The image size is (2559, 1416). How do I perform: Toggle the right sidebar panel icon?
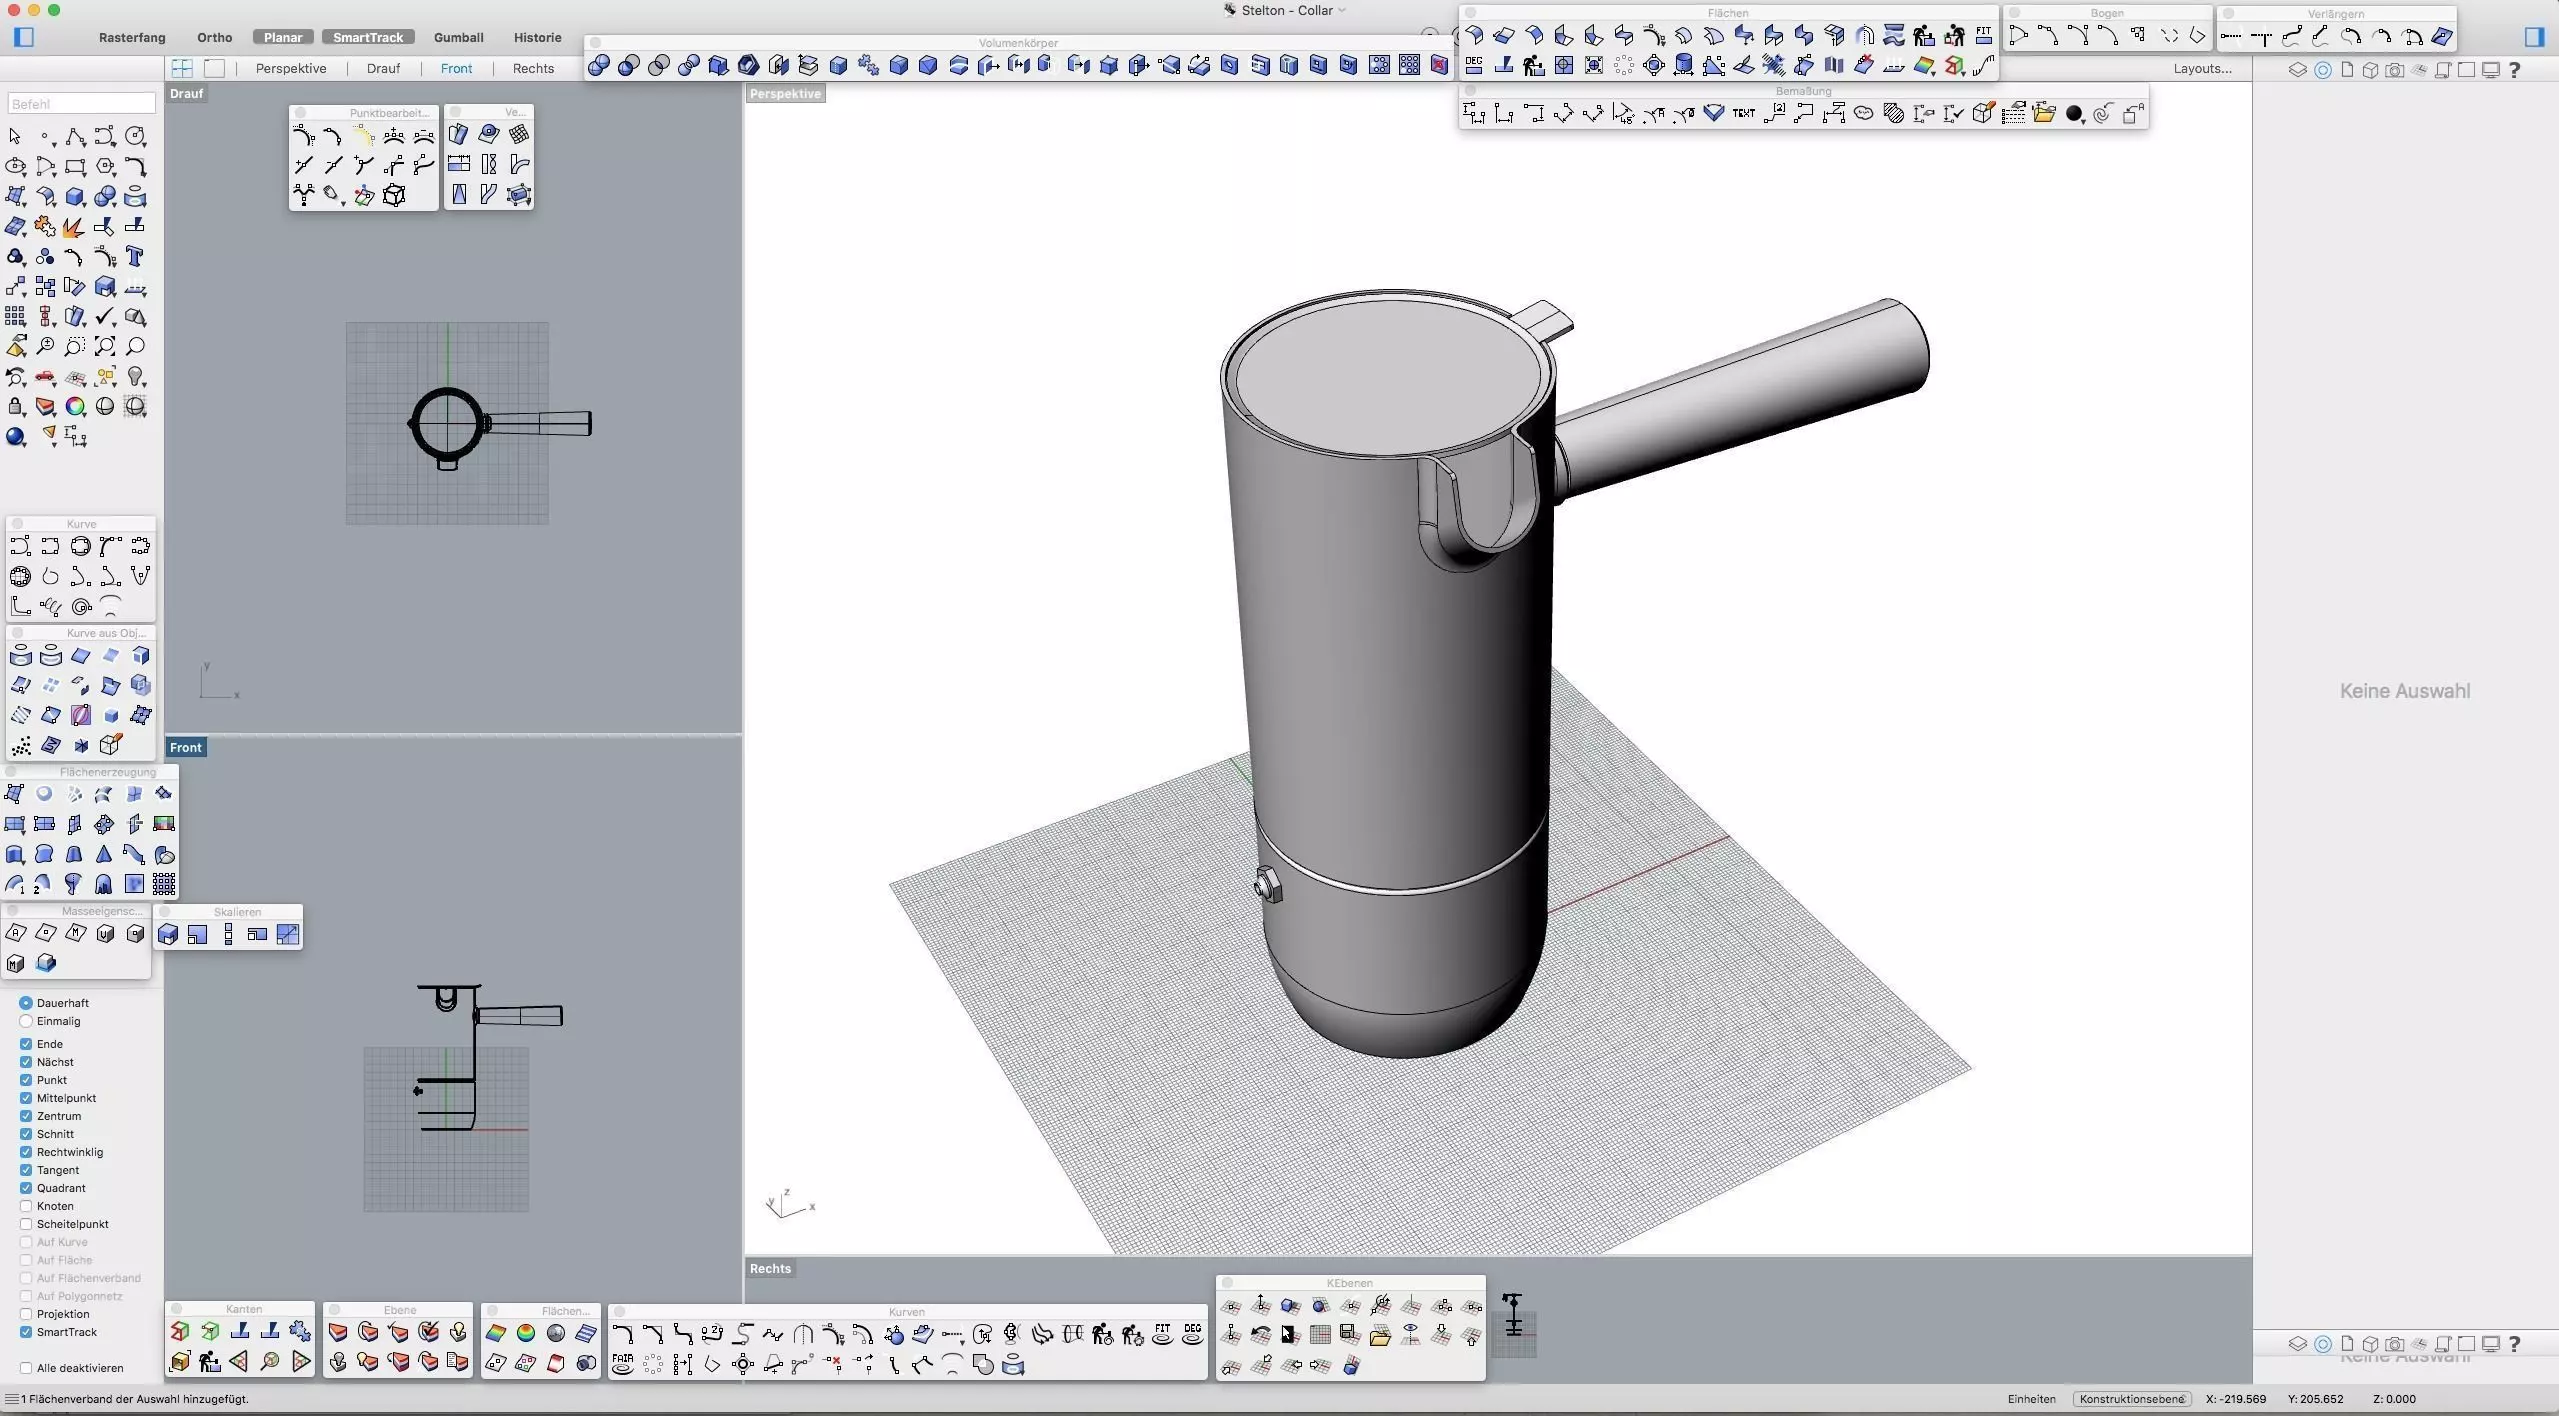point(2534,37)
